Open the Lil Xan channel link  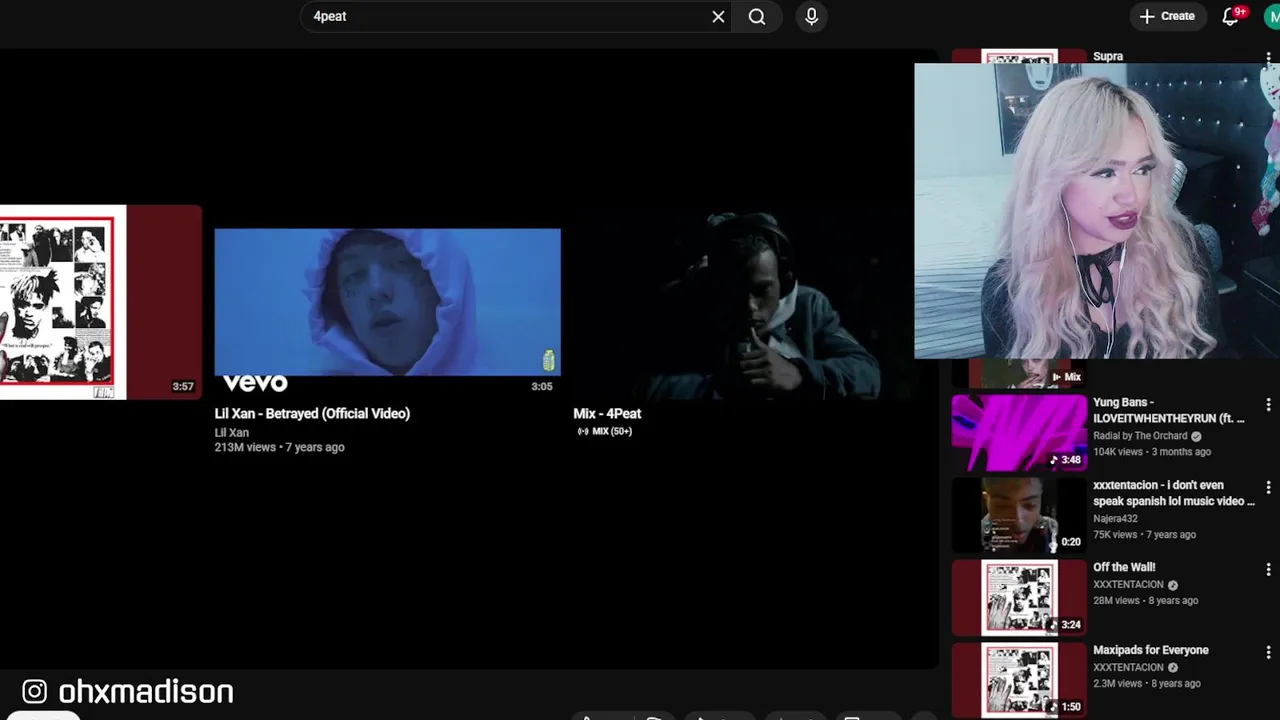(232, 433)
